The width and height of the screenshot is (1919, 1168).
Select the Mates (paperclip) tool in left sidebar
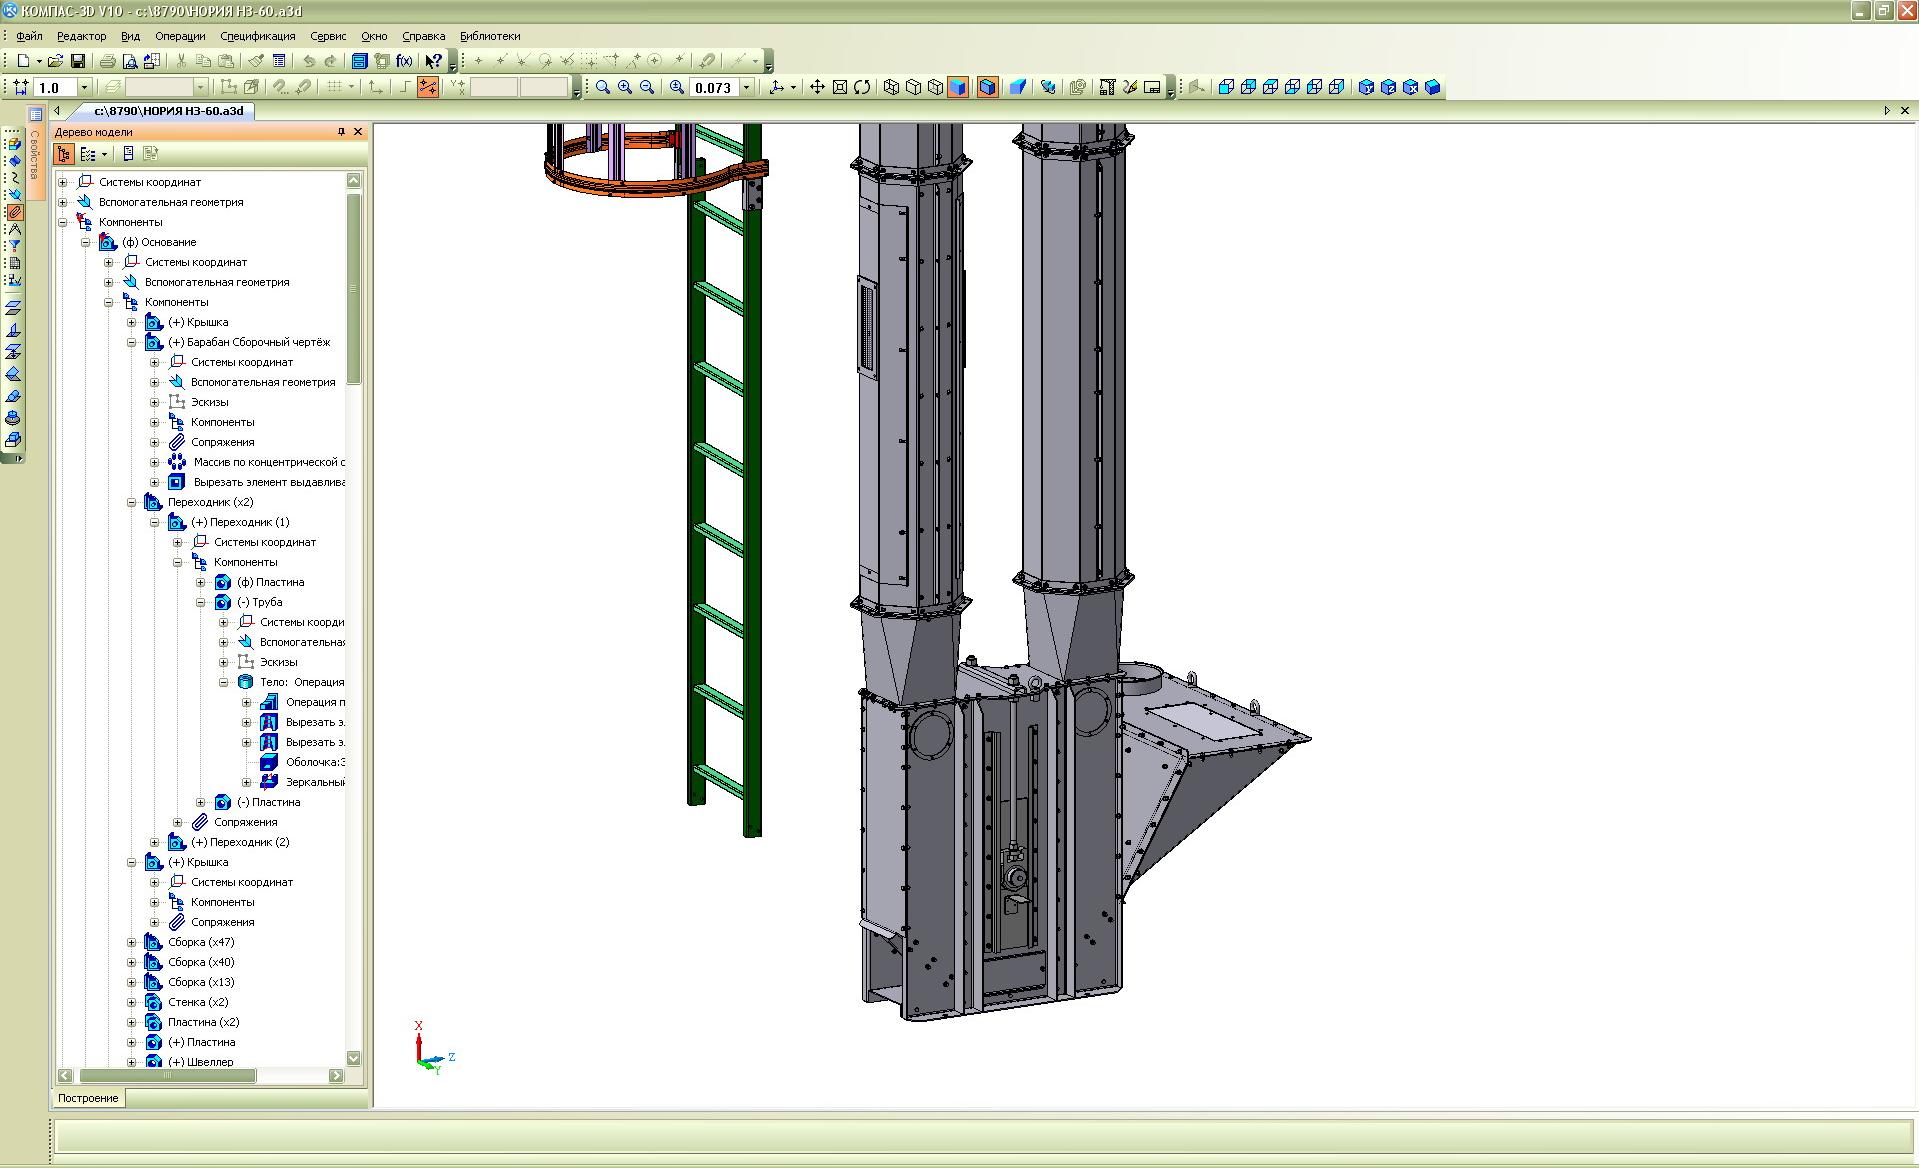tap(14, 212)
